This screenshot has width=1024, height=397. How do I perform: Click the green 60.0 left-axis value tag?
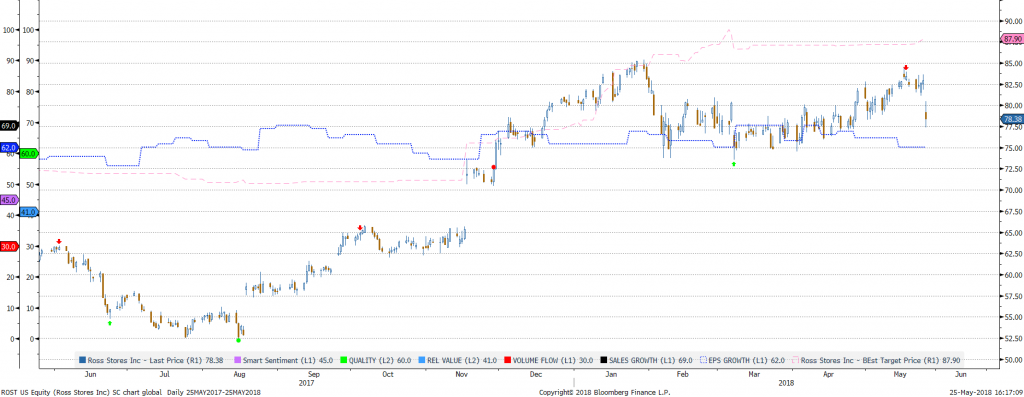(x=29, y=153)
